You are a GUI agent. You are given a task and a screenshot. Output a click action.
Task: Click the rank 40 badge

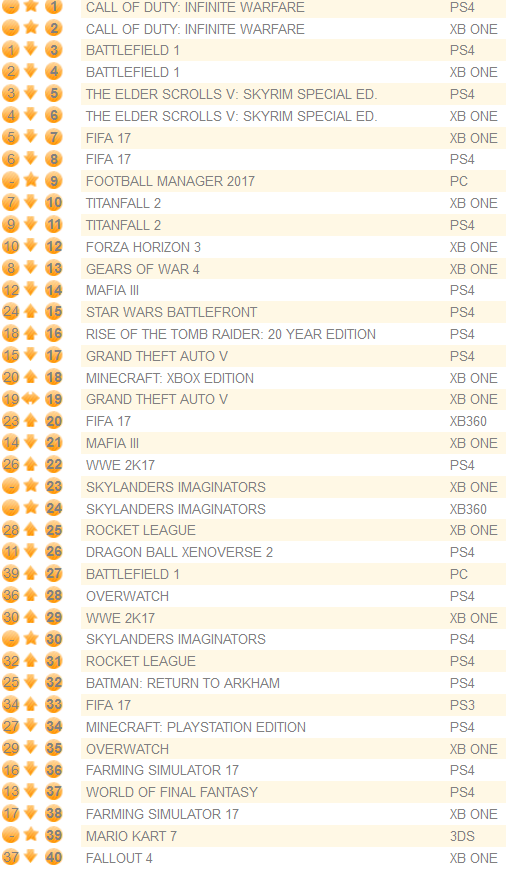coord(54,857)
